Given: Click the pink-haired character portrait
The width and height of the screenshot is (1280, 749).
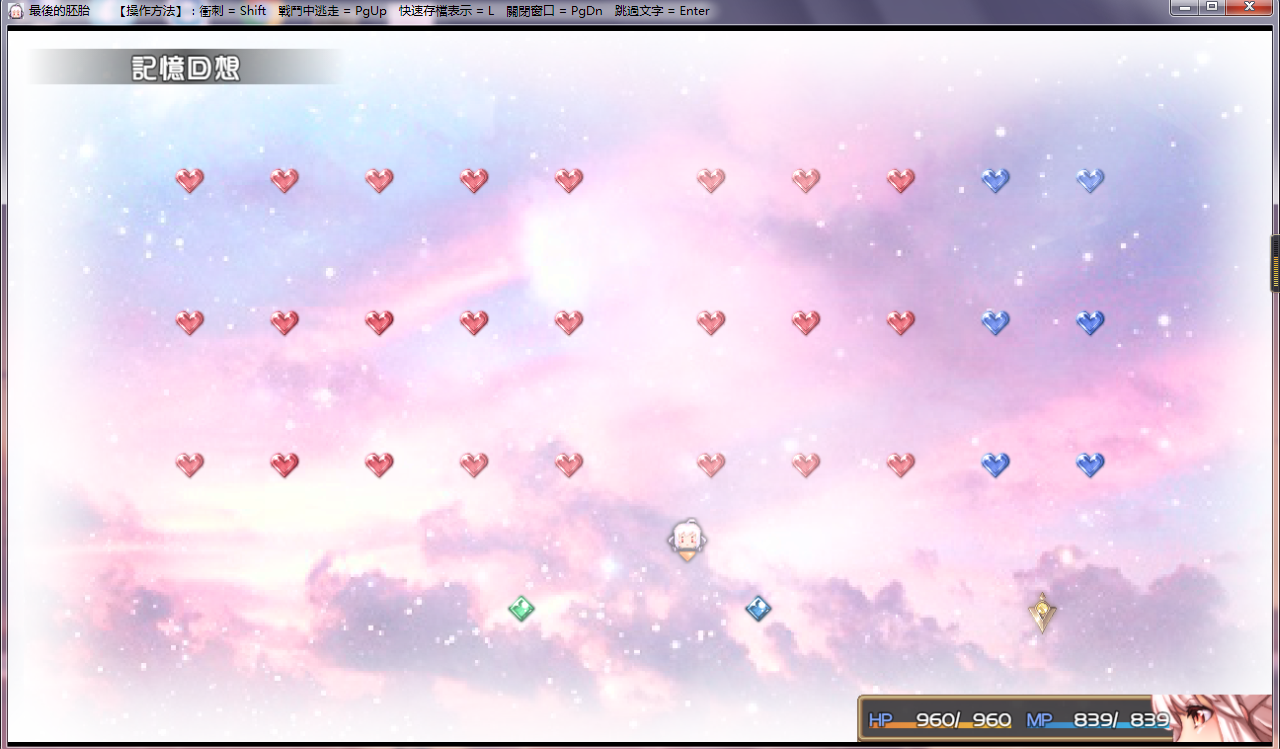Looking at the screenshot, I should point(1211,718).
